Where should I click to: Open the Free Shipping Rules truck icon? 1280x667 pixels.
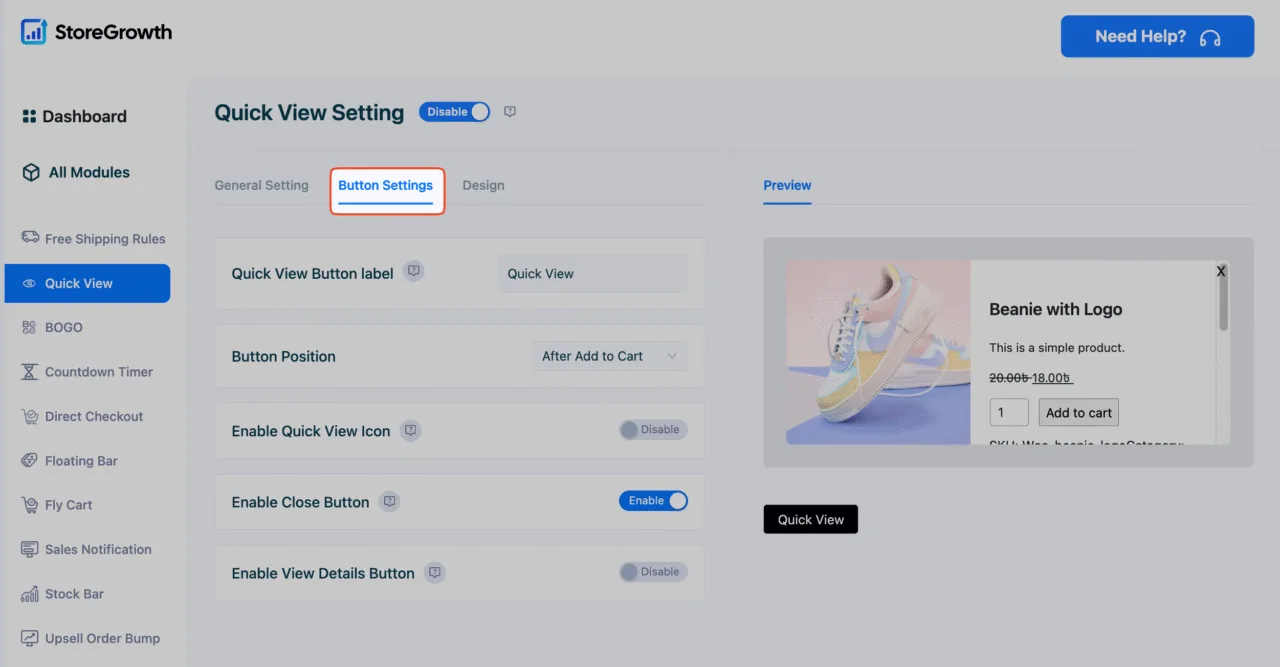click(x=30, y=238)
